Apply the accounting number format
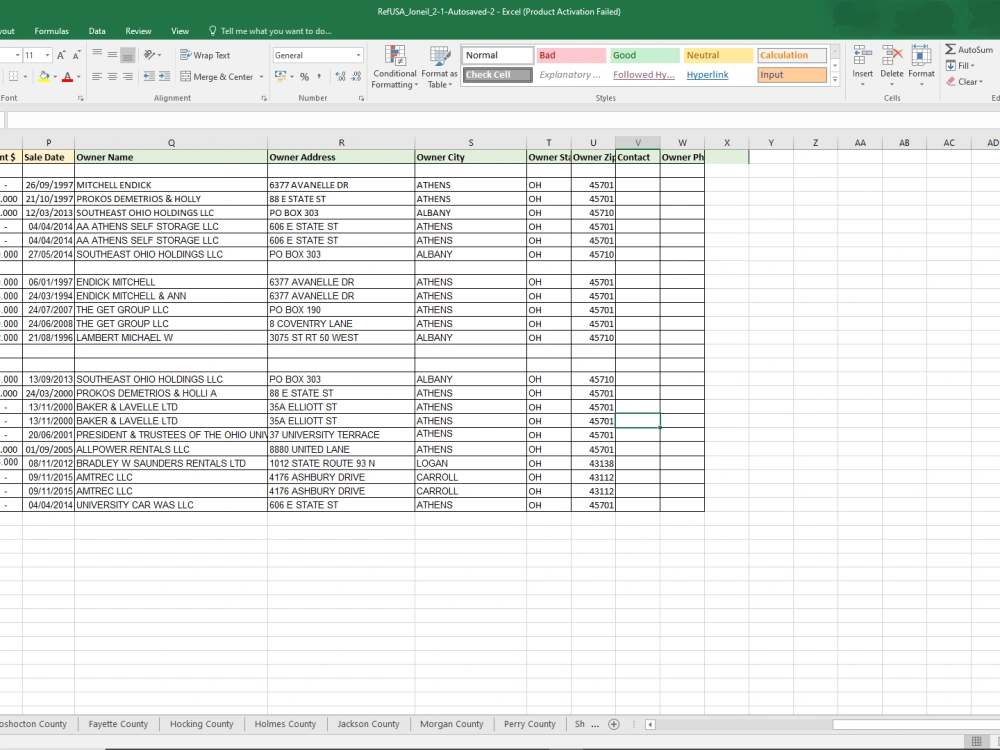Screen dimensions: 1000x750 (x=281, y=77)
